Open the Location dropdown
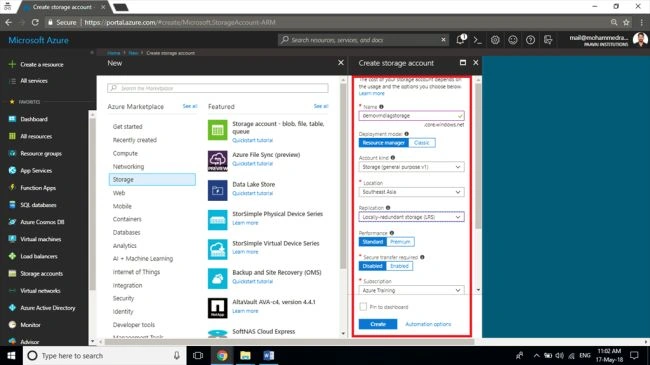 coord(411,192)
